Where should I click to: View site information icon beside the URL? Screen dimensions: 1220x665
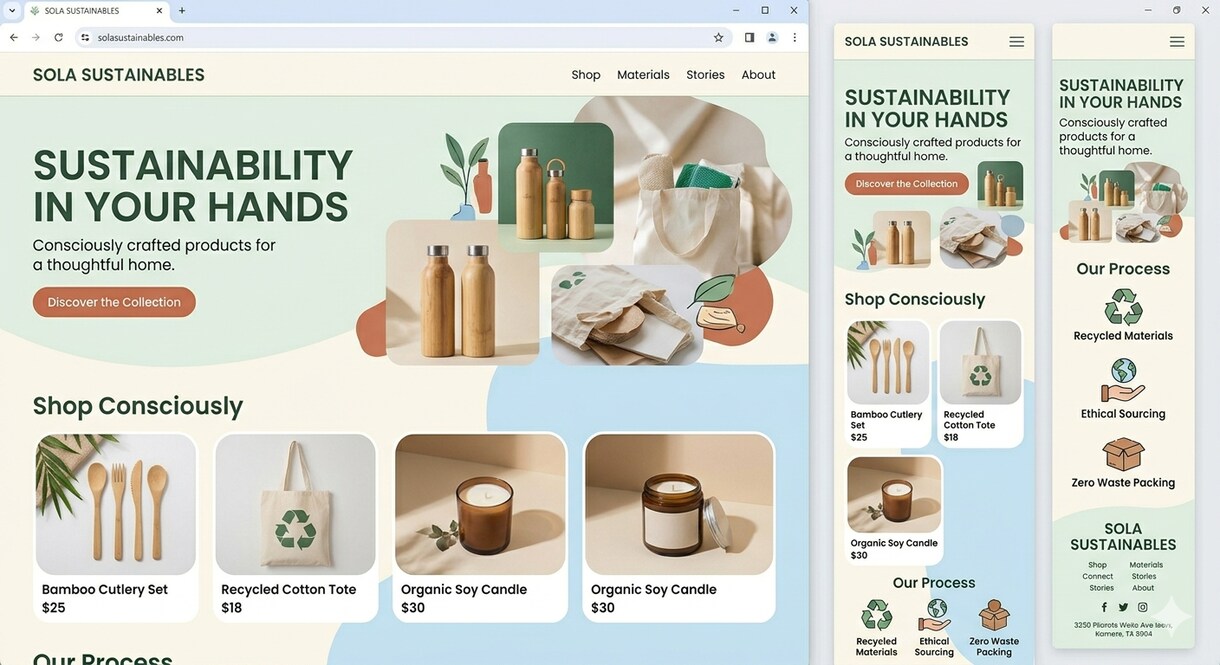86,37
